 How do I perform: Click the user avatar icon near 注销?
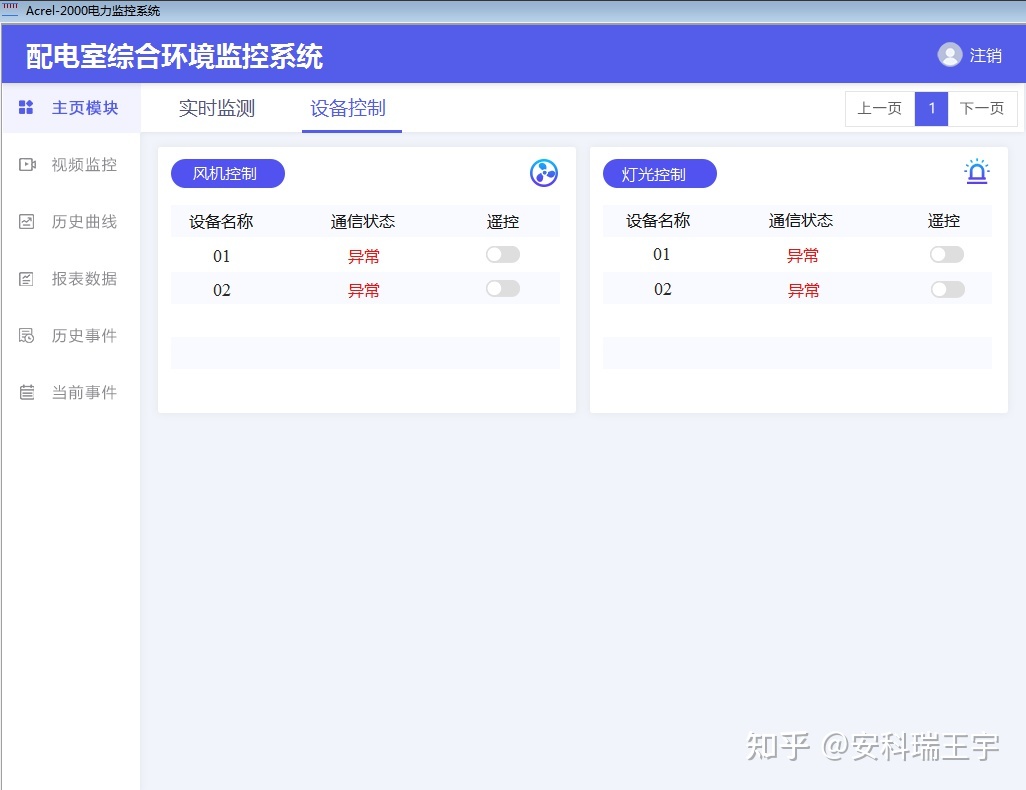pyautogui.click(x=950, y=54)
